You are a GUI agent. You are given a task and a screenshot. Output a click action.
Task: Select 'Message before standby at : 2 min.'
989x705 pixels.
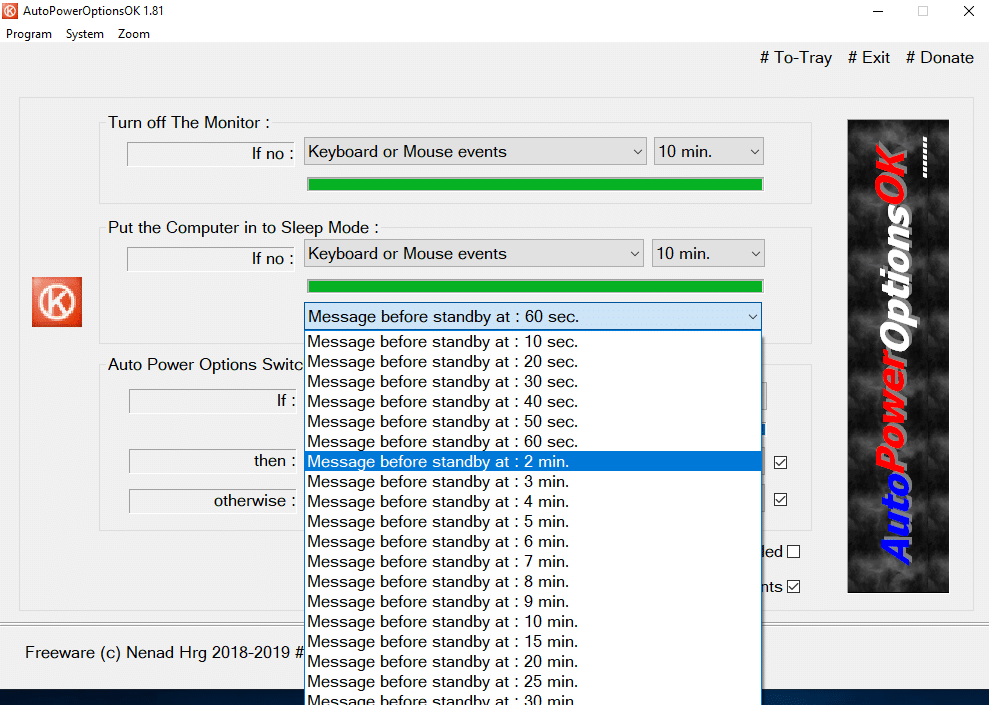coord(532,462)
